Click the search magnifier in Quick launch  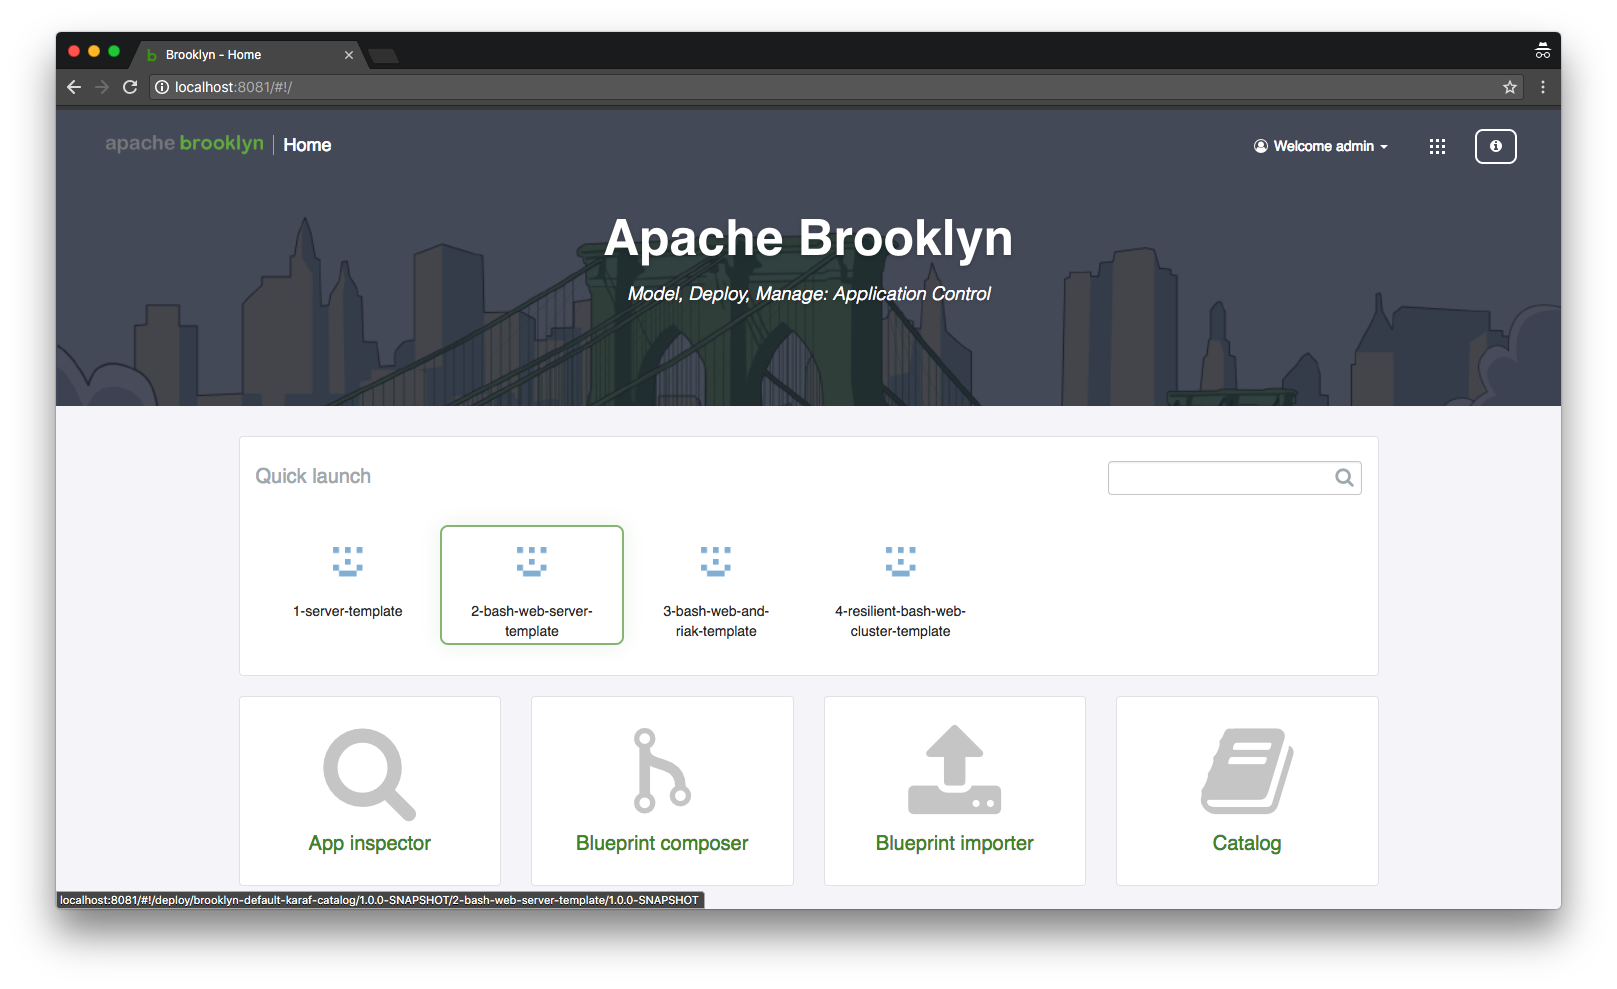coord(1344,478)
